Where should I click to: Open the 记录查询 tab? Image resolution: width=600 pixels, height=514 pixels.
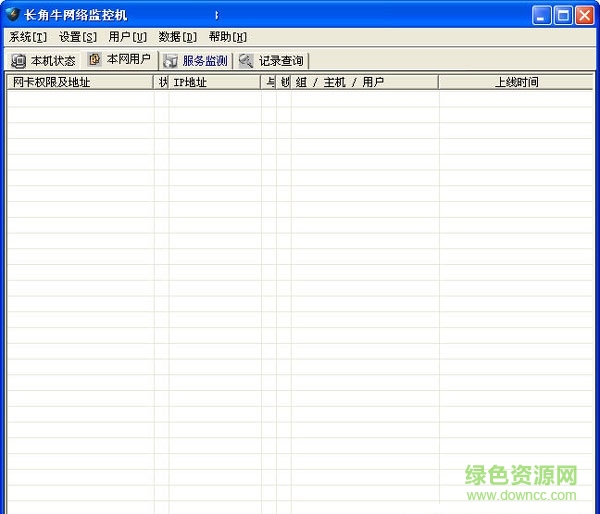coord(272,60)
